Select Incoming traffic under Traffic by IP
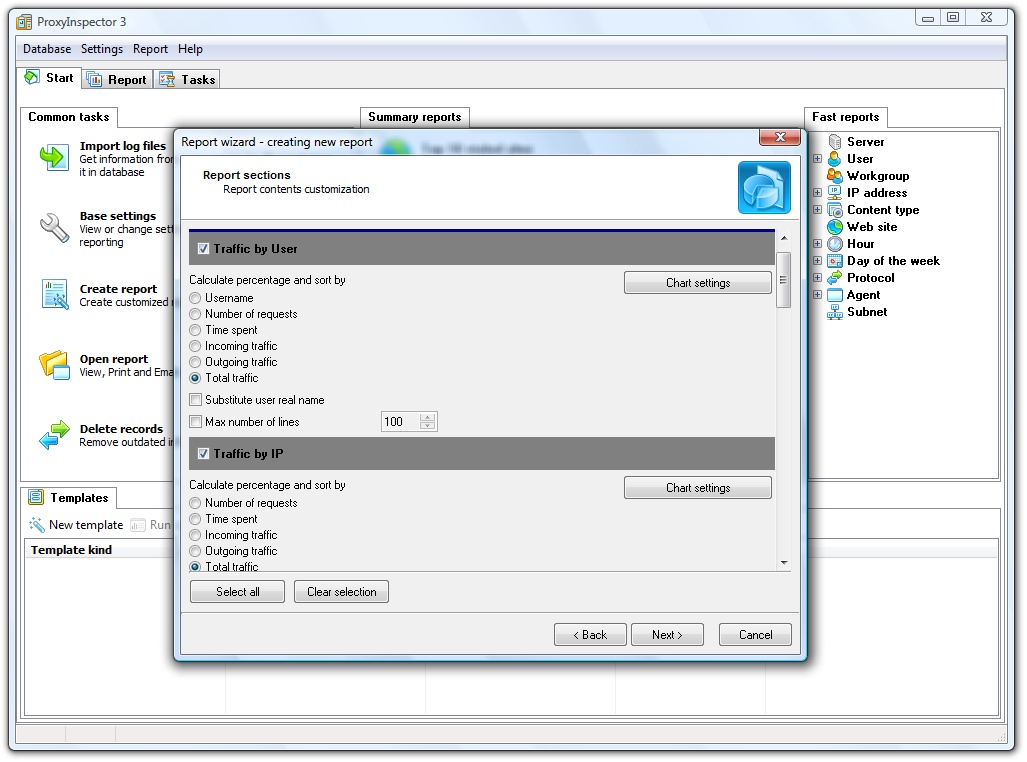The height and width of the screenshot is (762, 1027). click(195, 535)
